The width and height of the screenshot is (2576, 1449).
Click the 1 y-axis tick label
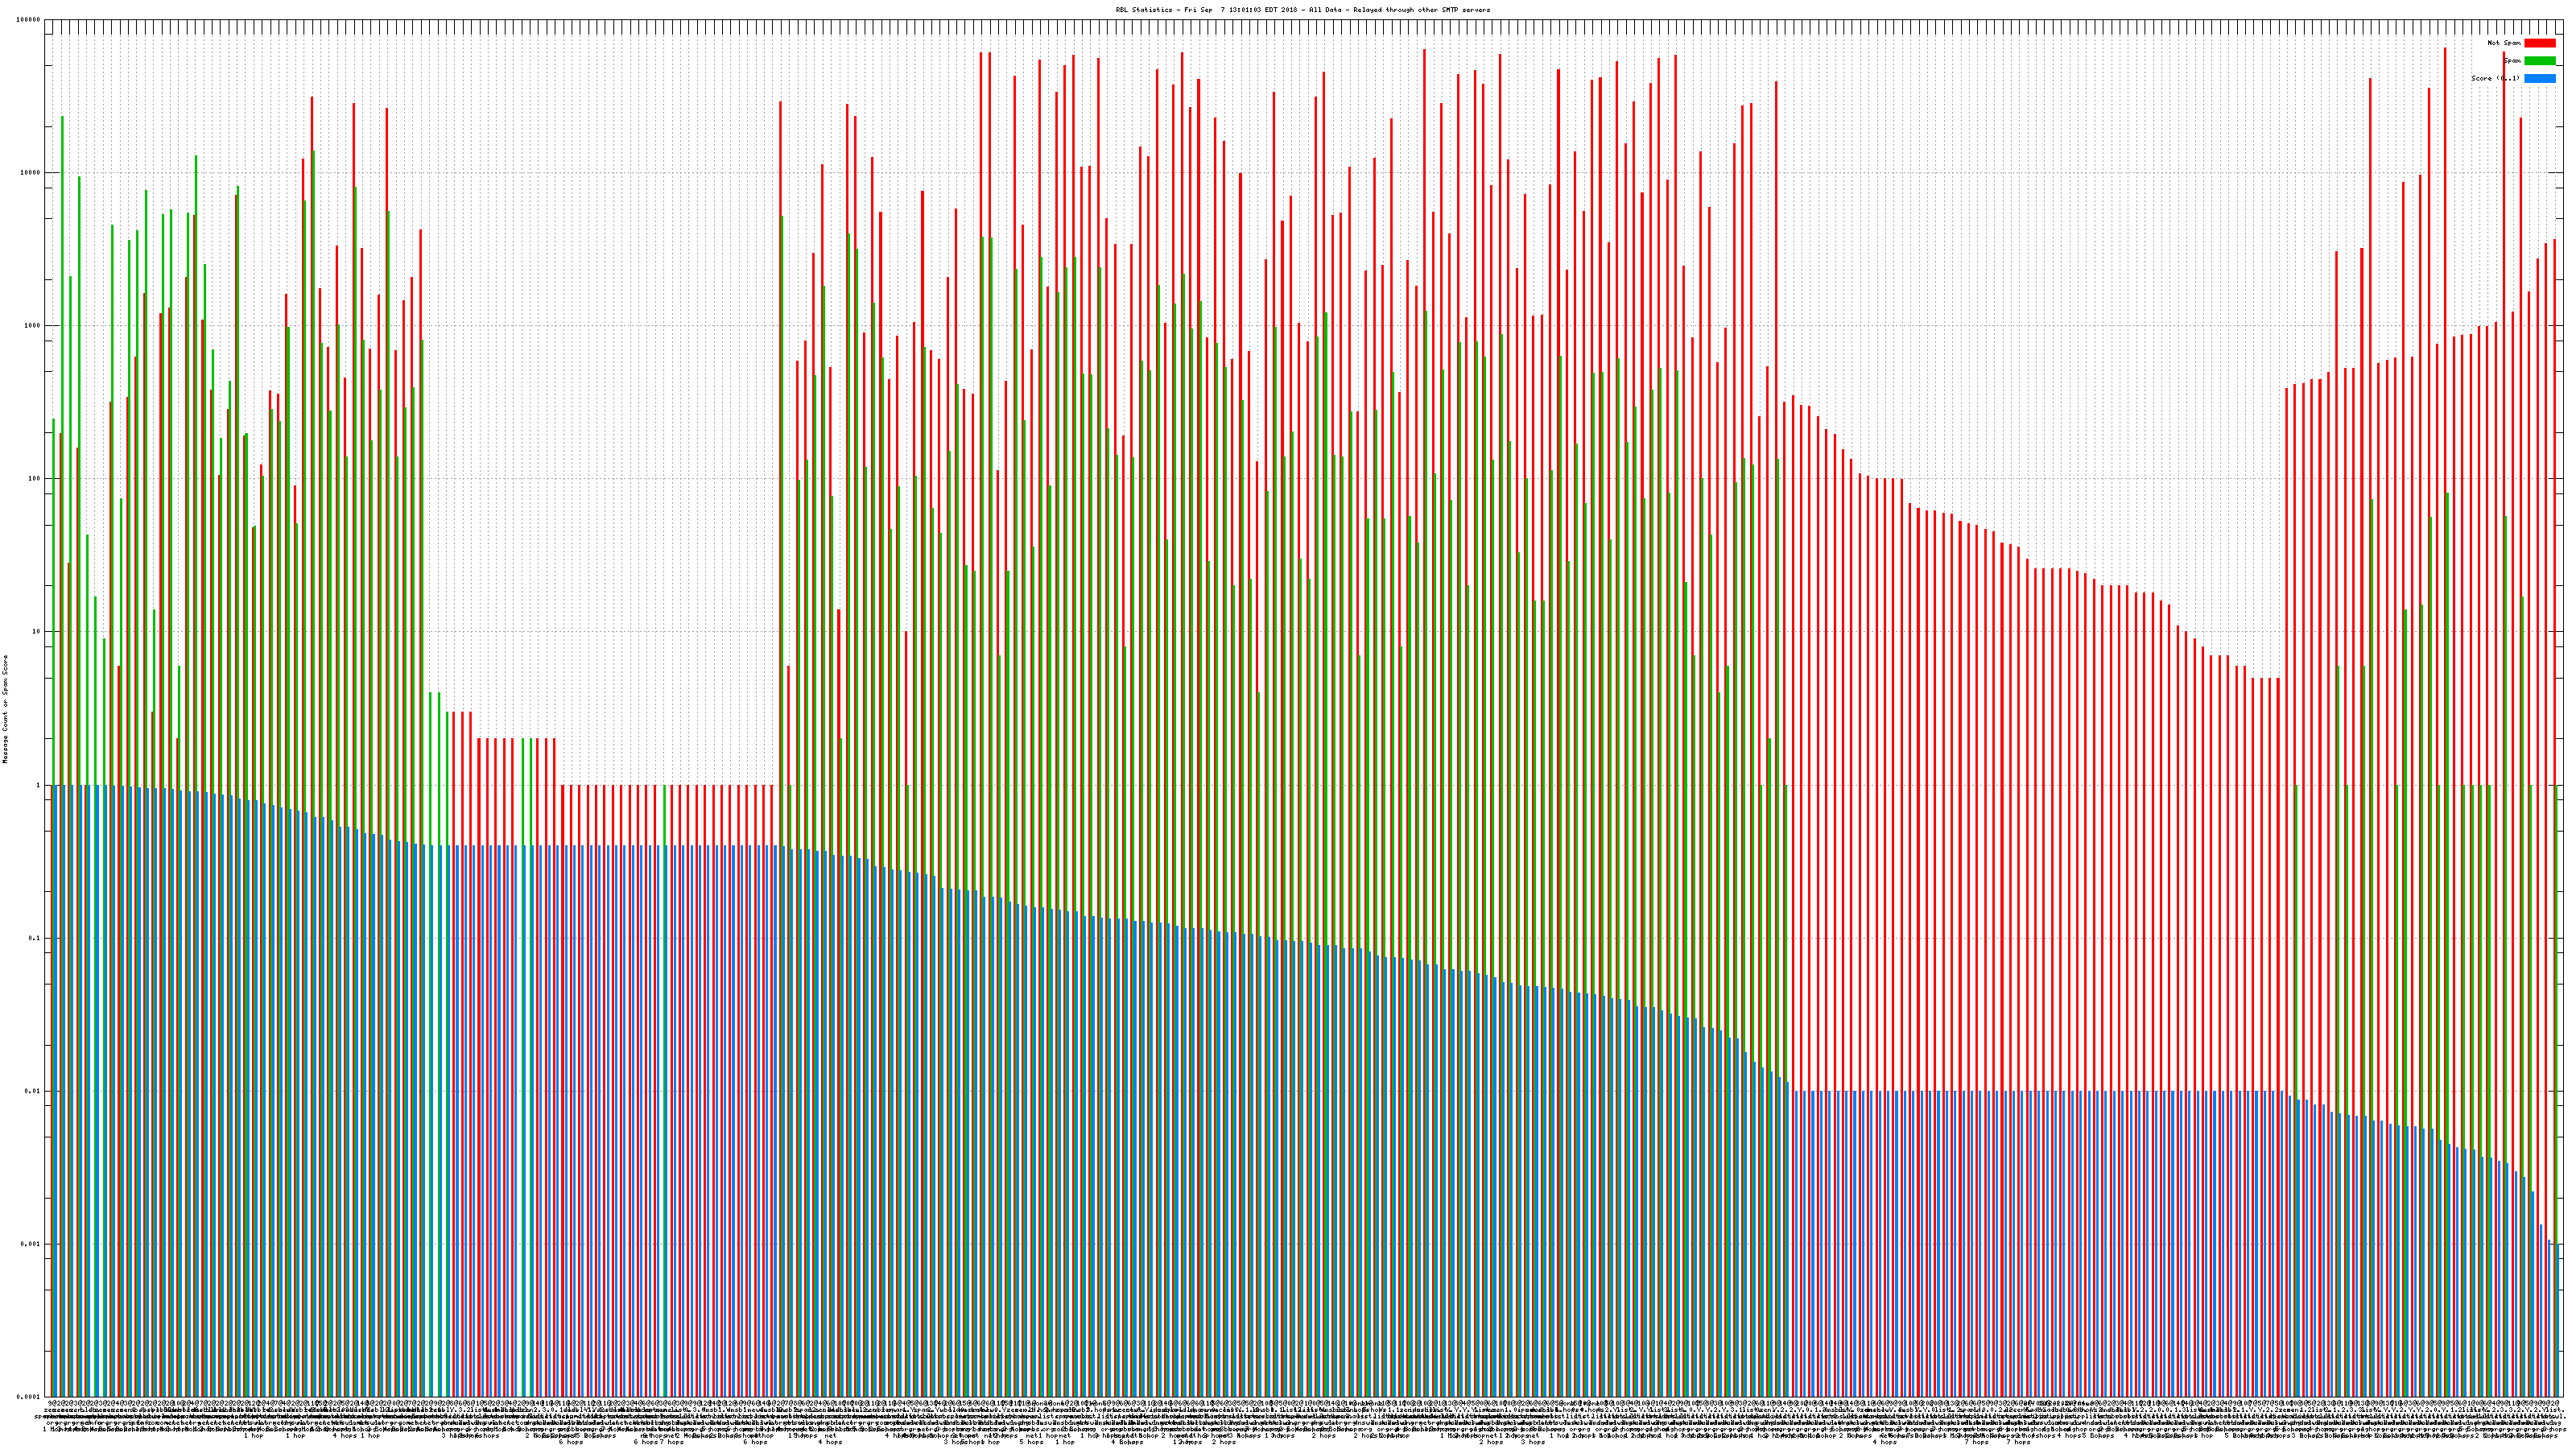39,785
